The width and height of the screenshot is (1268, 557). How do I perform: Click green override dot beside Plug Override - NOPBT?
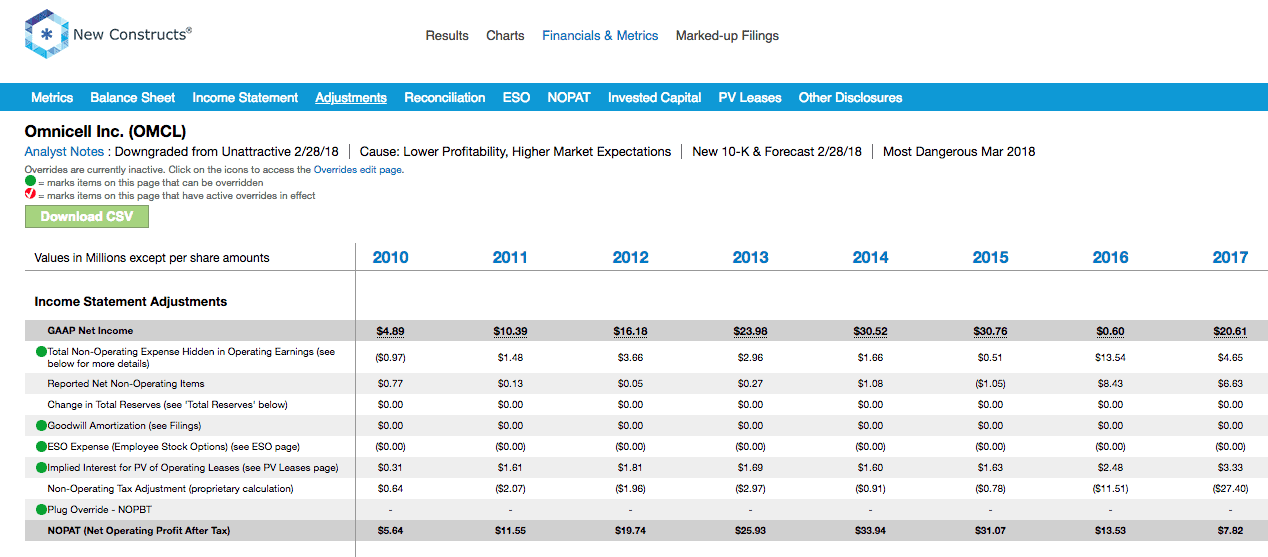point(41,510)
